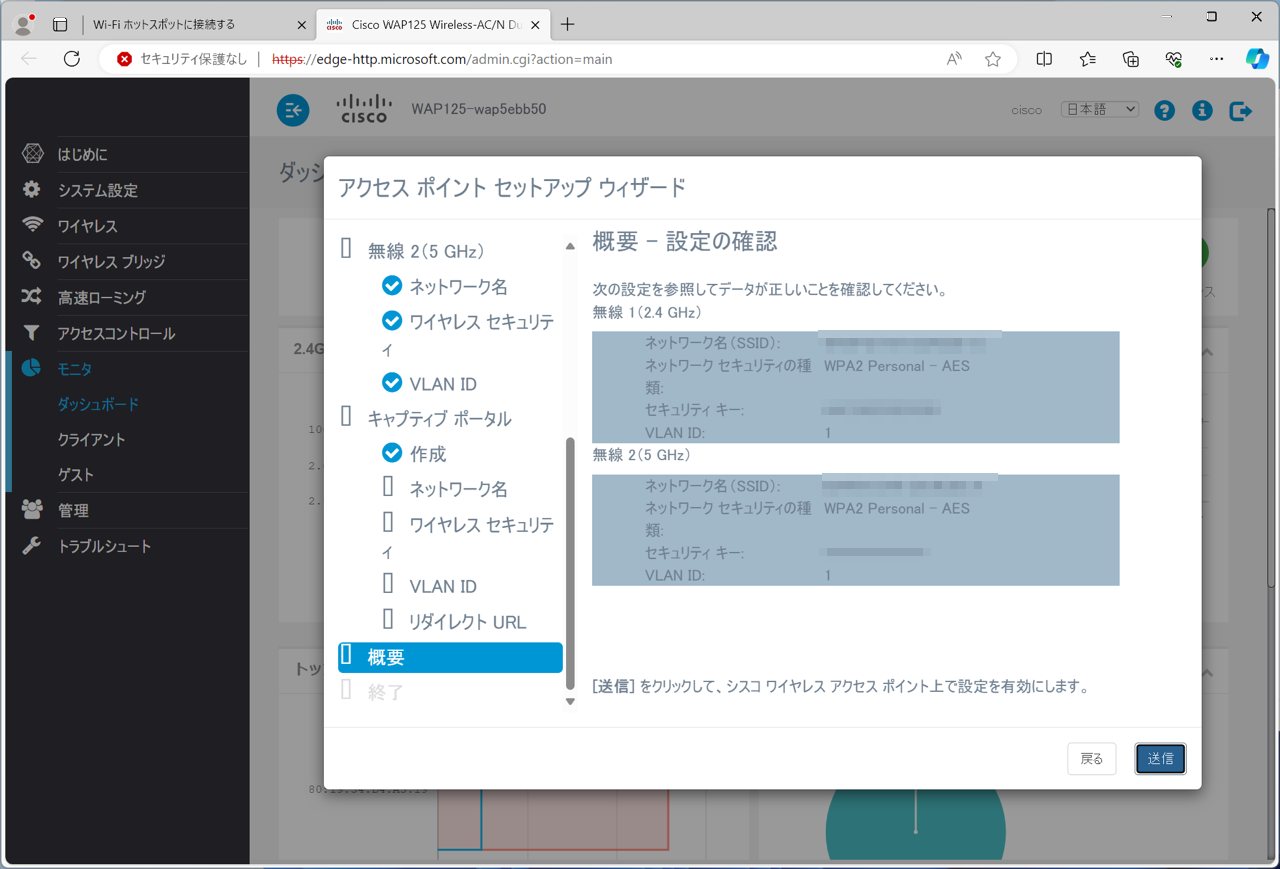Open the split screen icon

coord(1044,59)
